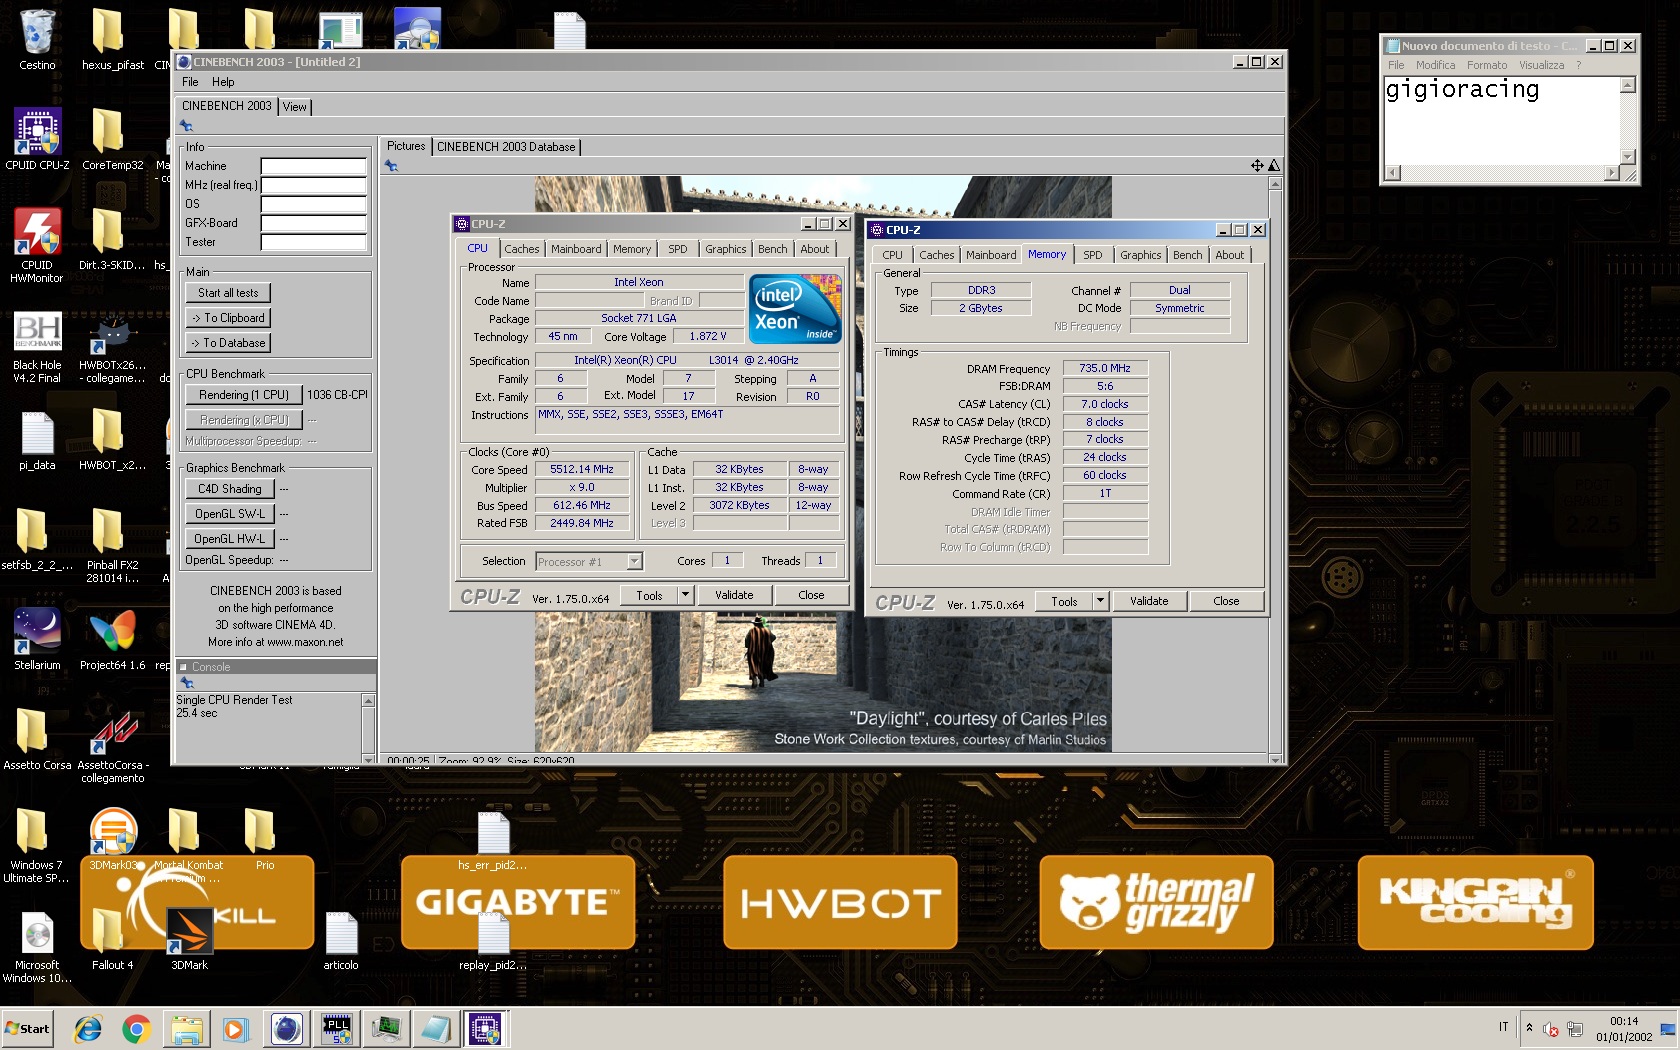Image resolution: width=1680 pixels, height=1050 pixels.
Task: Click the Tester input field
Action: pos(314,242)
